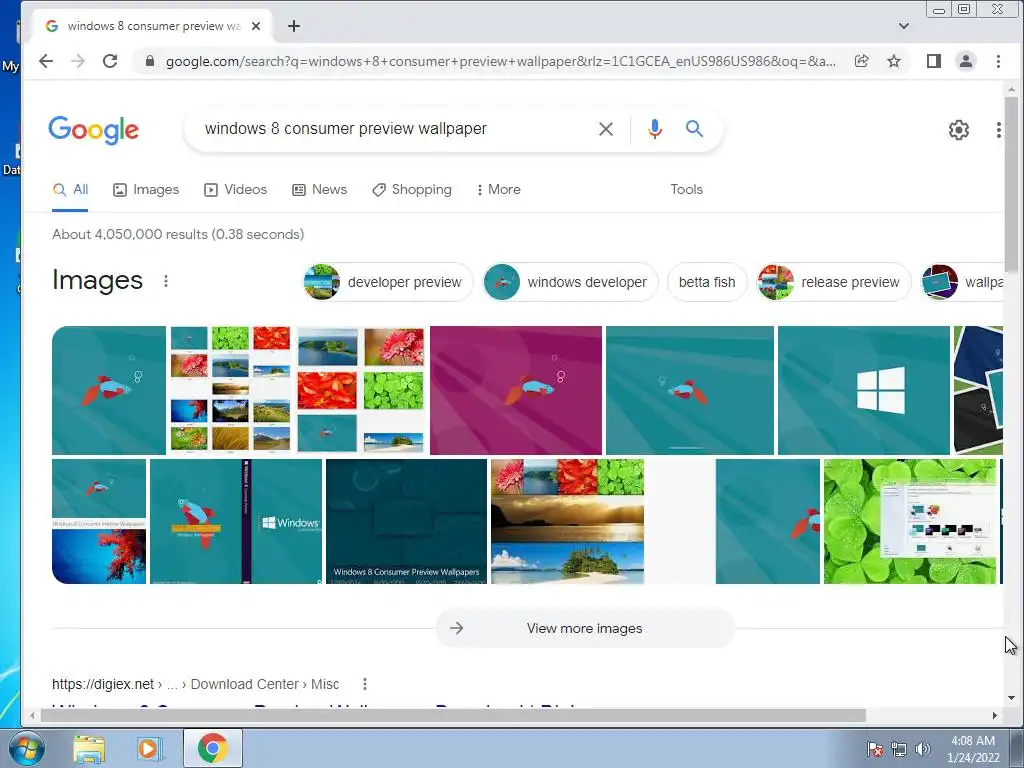Open the volume speaker tray icon
Screen dimensions: 1024x768
(x=923, y=749)
